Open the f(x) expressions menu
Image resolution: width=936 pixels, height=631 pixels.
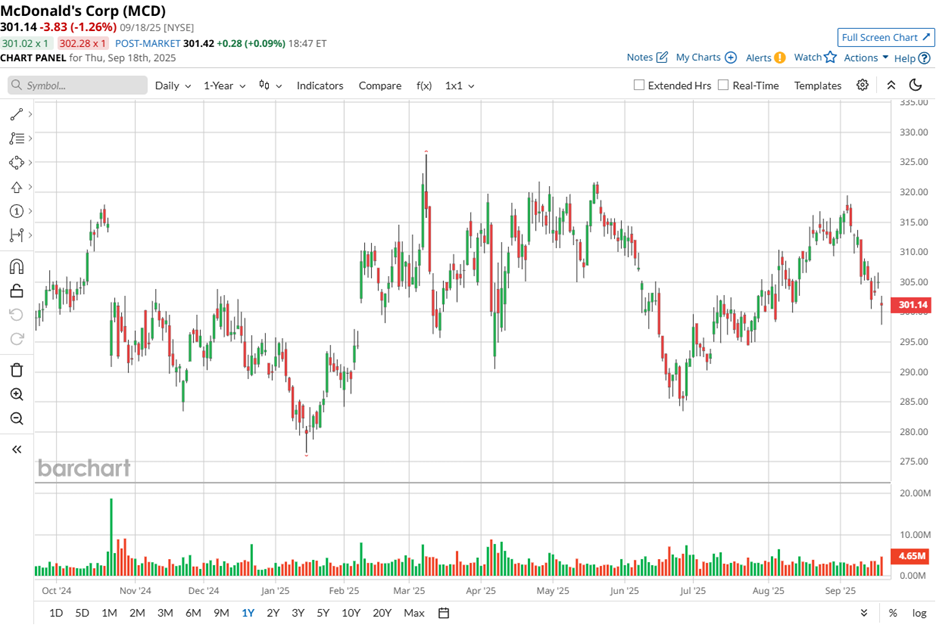click(x=424, y=85)
